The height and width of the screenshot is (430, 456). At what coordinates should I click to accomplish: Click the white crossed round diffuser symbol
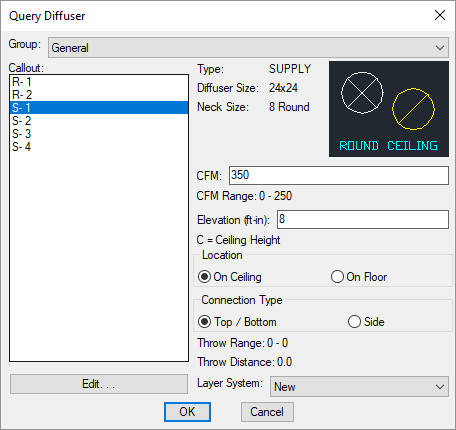point(362,93)
